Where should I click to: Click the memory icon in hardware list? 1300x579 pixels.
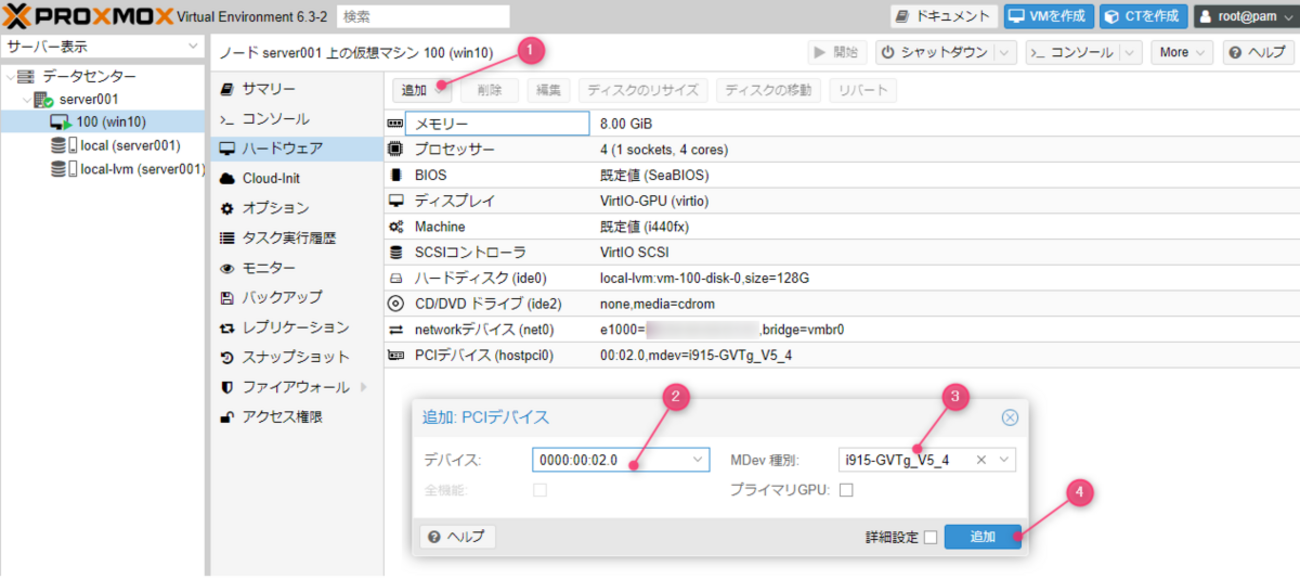coord(395,124)
